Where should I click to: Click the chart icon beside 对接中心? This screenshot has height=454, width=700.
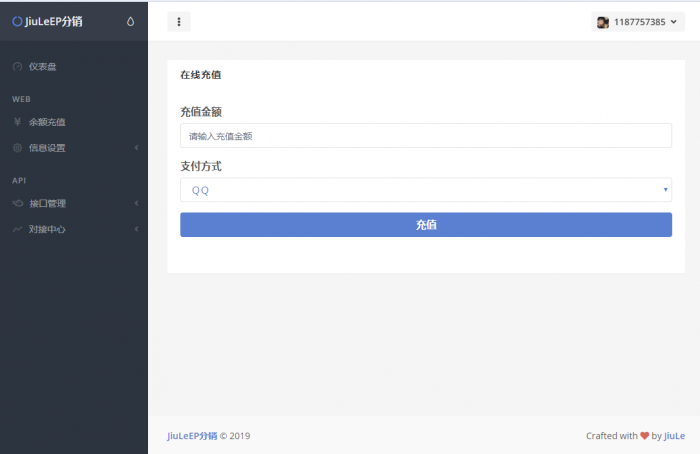click(17, 229)
